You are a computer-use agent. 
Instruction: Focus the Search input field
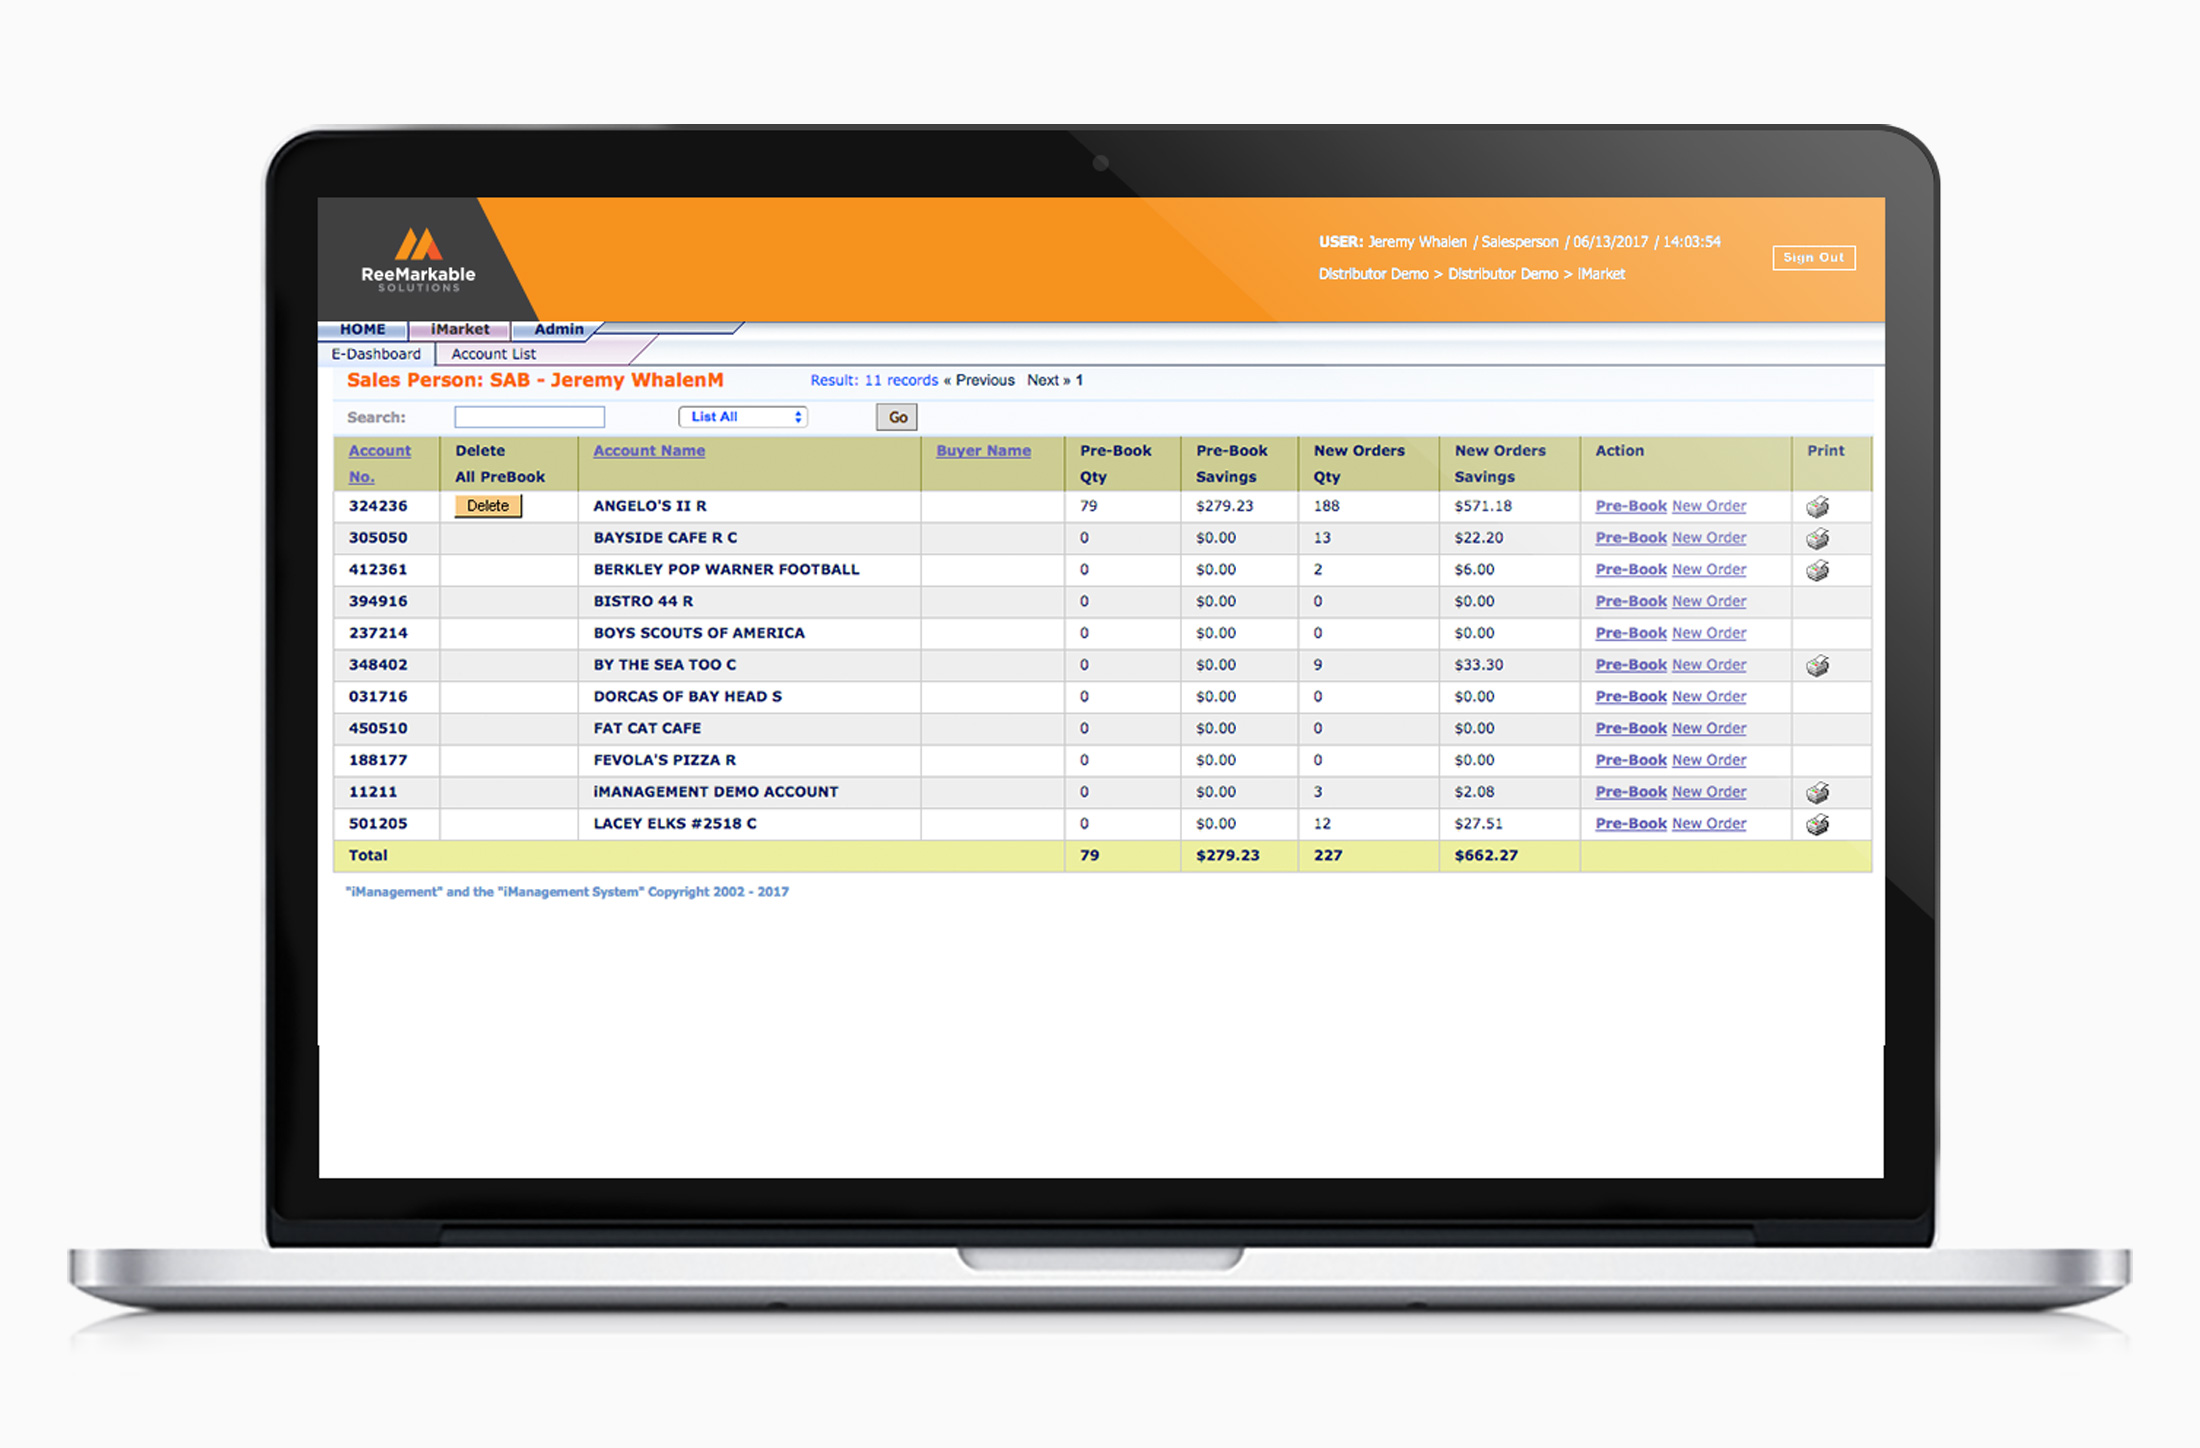pyautogui.click(x=529, y=417)
